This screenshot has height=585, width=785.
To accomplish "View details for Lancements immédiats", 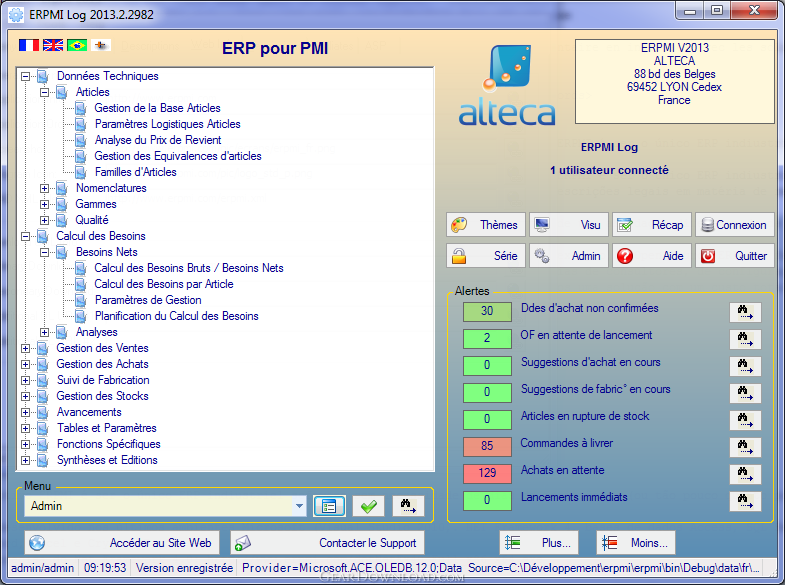I will [x=745, y=501].
